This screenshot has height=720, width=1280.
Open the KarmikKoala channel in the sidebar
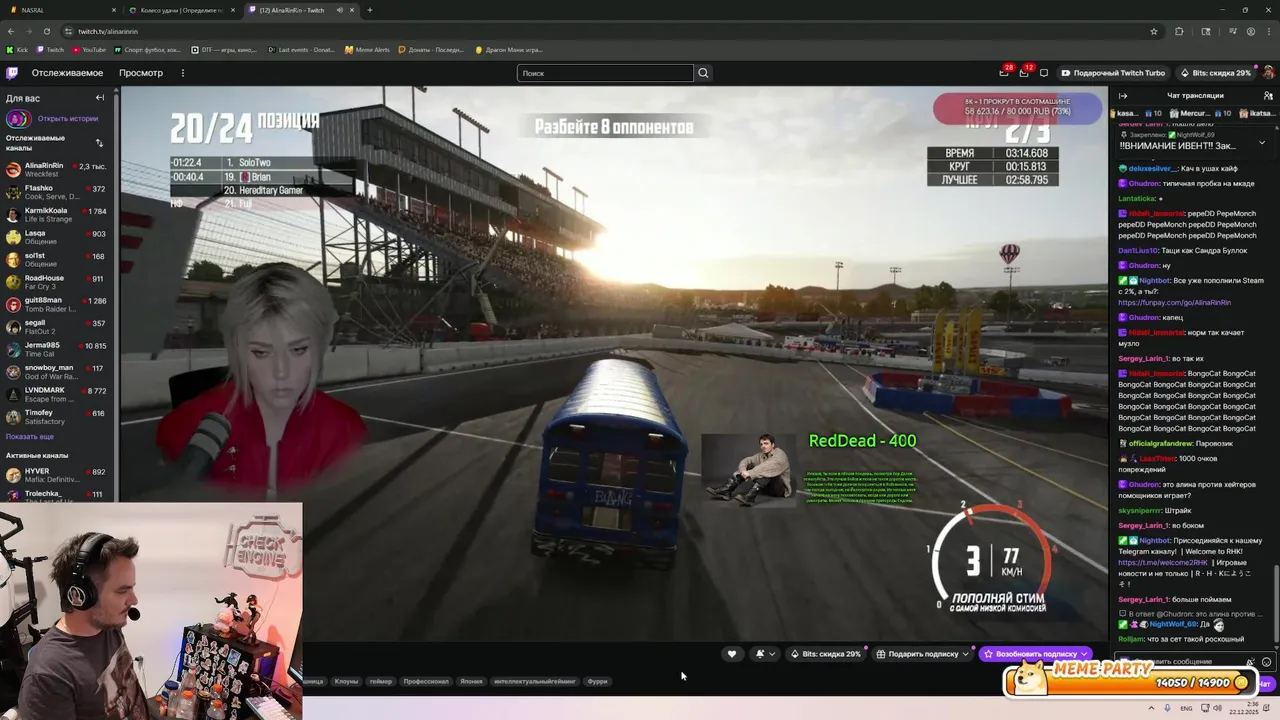pos(58,215)
